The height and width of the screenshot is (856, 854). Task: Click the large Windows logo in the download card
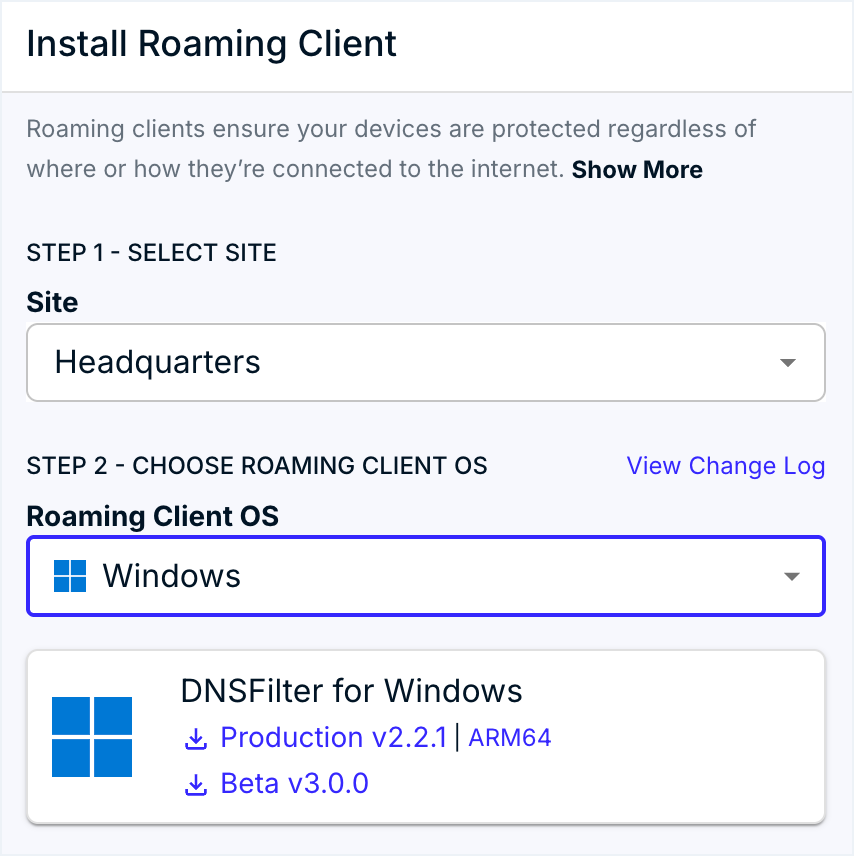(92, 737)
